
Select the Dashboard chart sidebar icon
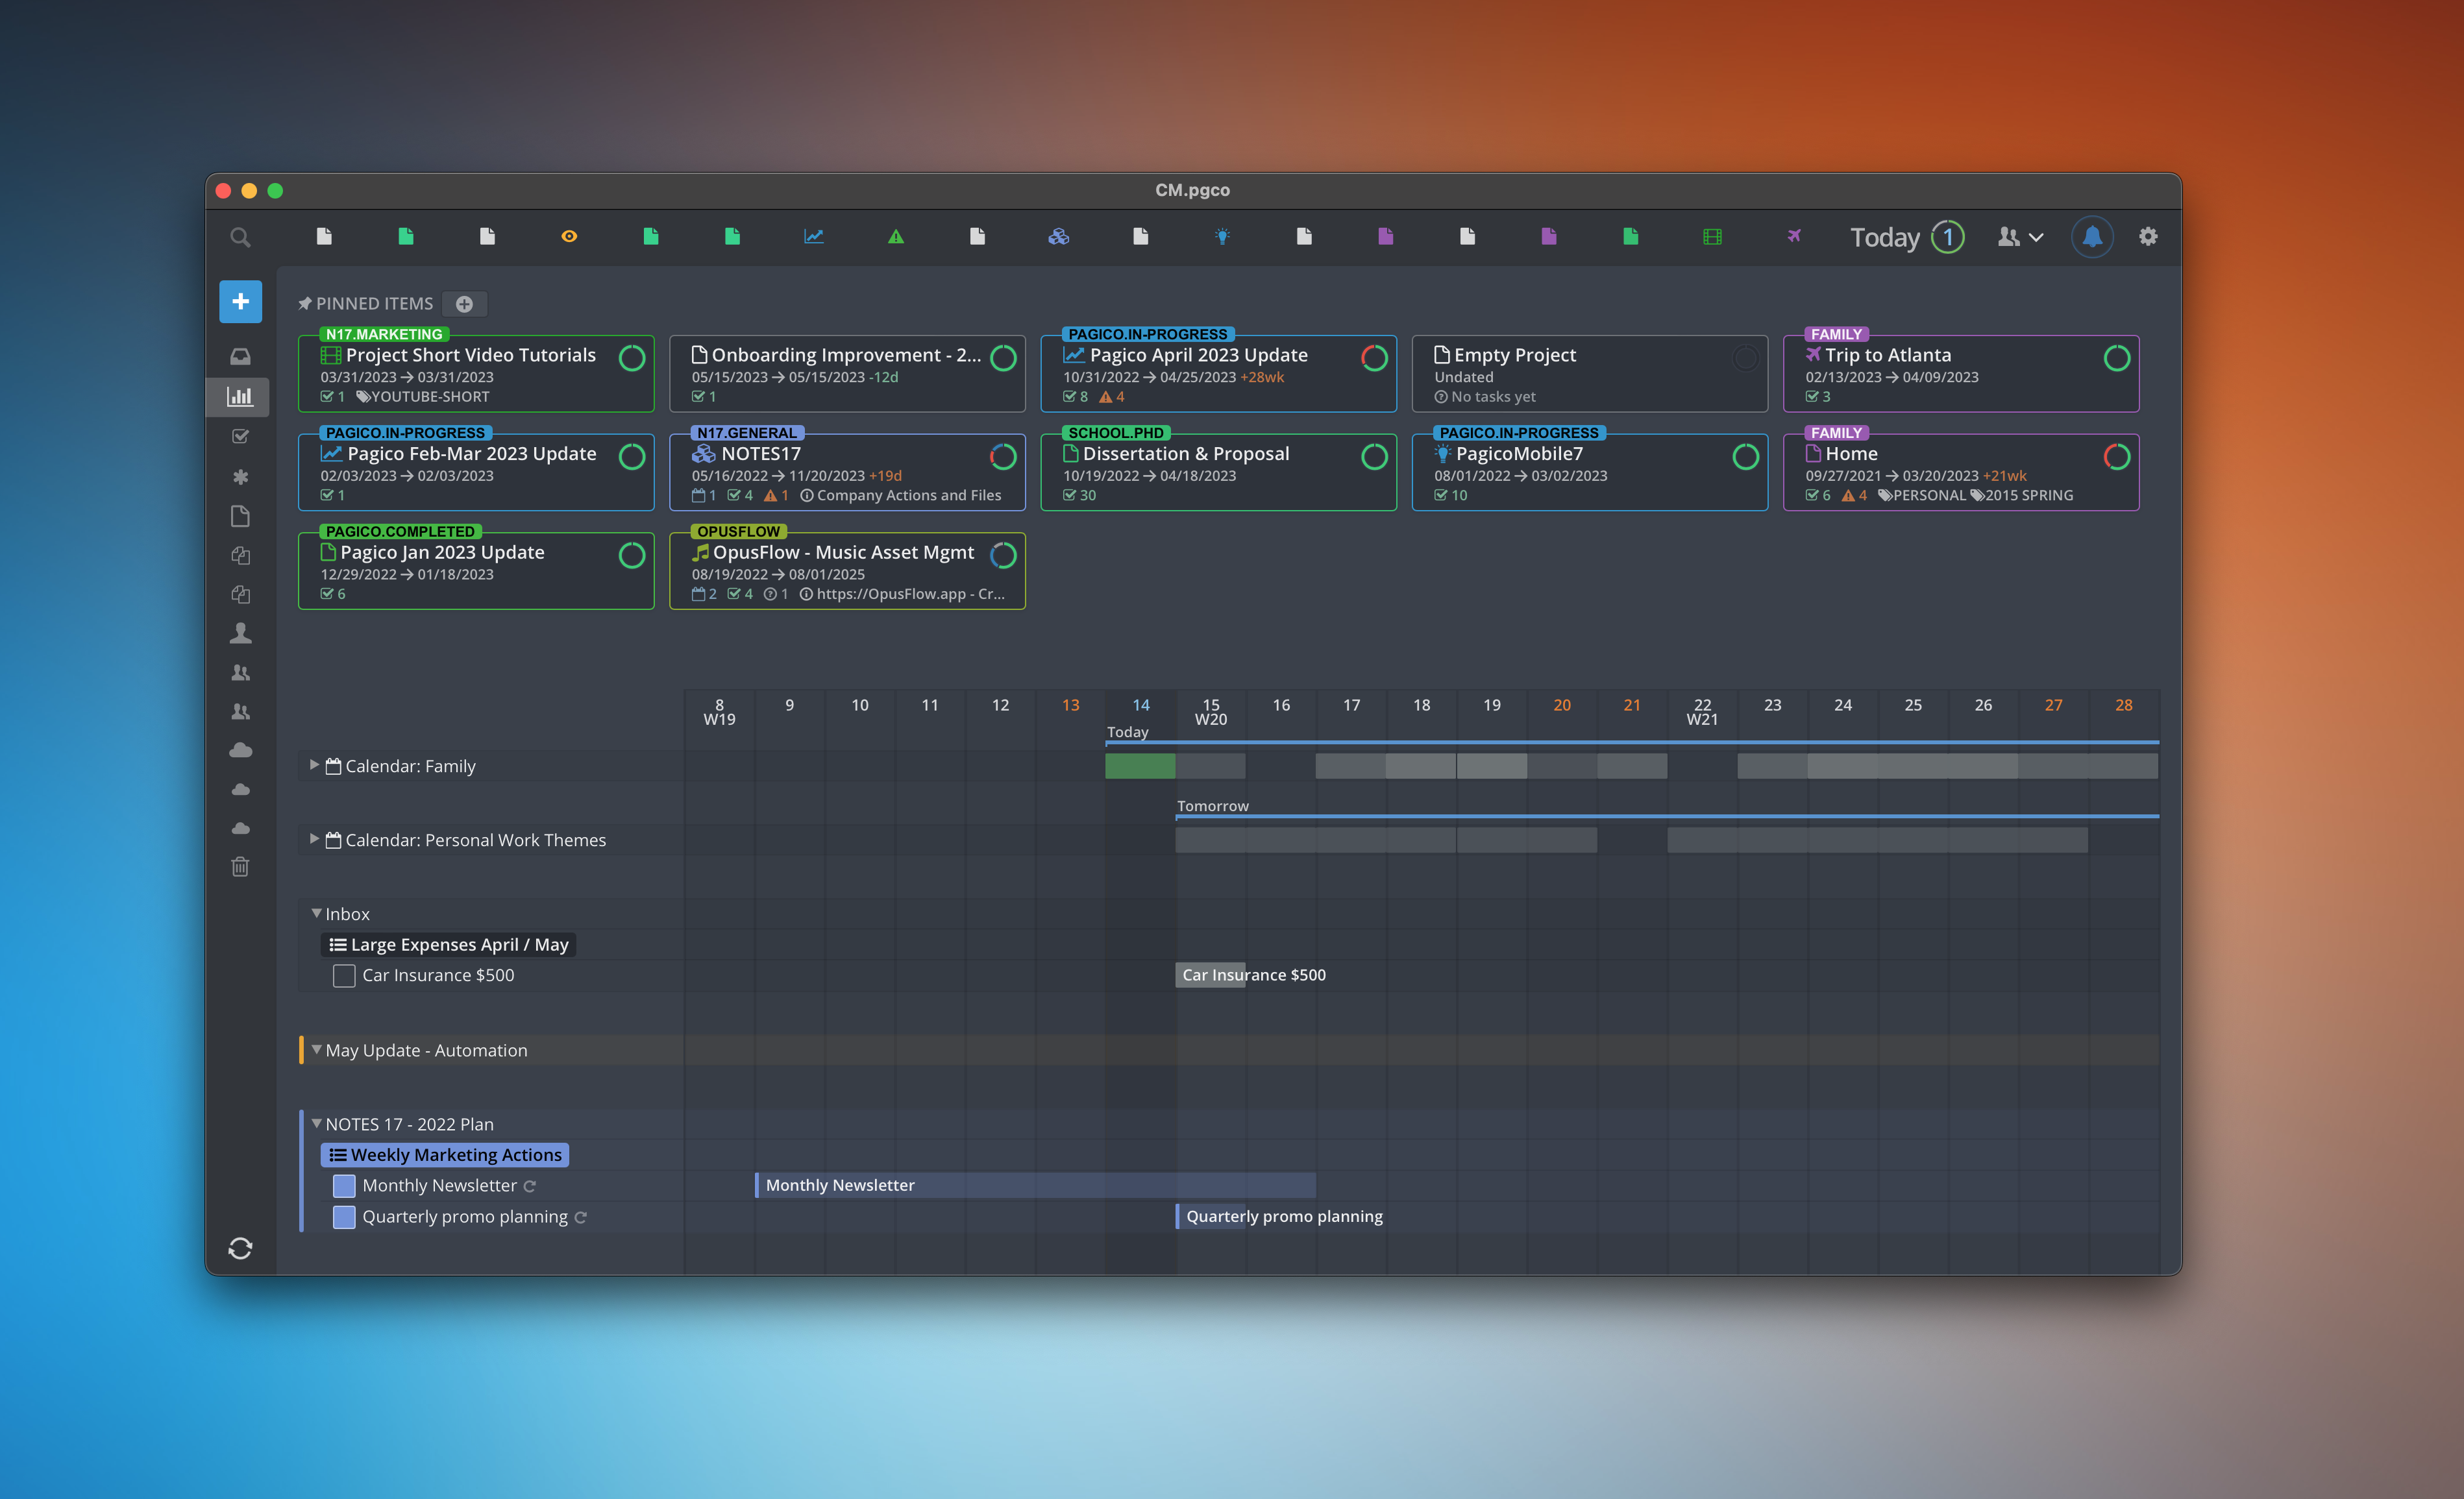tap(240, 396)
